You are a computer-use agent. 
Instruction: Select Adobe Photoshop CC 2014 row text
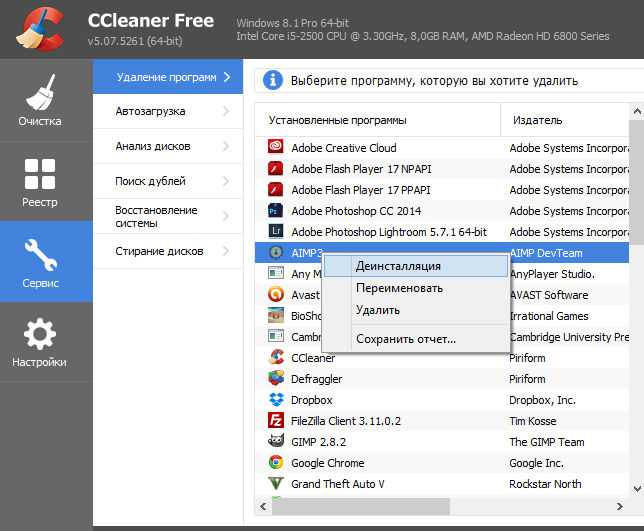[356, 211]
